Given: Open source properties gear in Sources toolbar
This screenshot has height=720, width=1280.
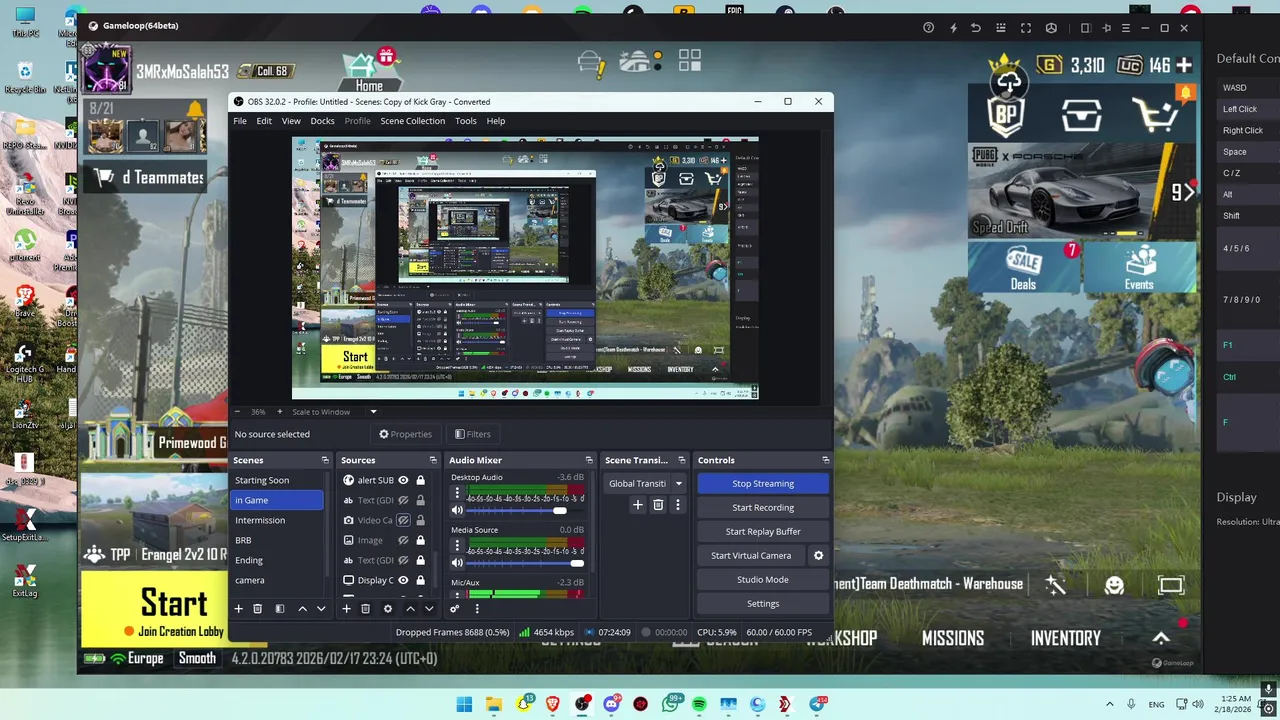Looking at the screenshot, I should click(388, 608).
